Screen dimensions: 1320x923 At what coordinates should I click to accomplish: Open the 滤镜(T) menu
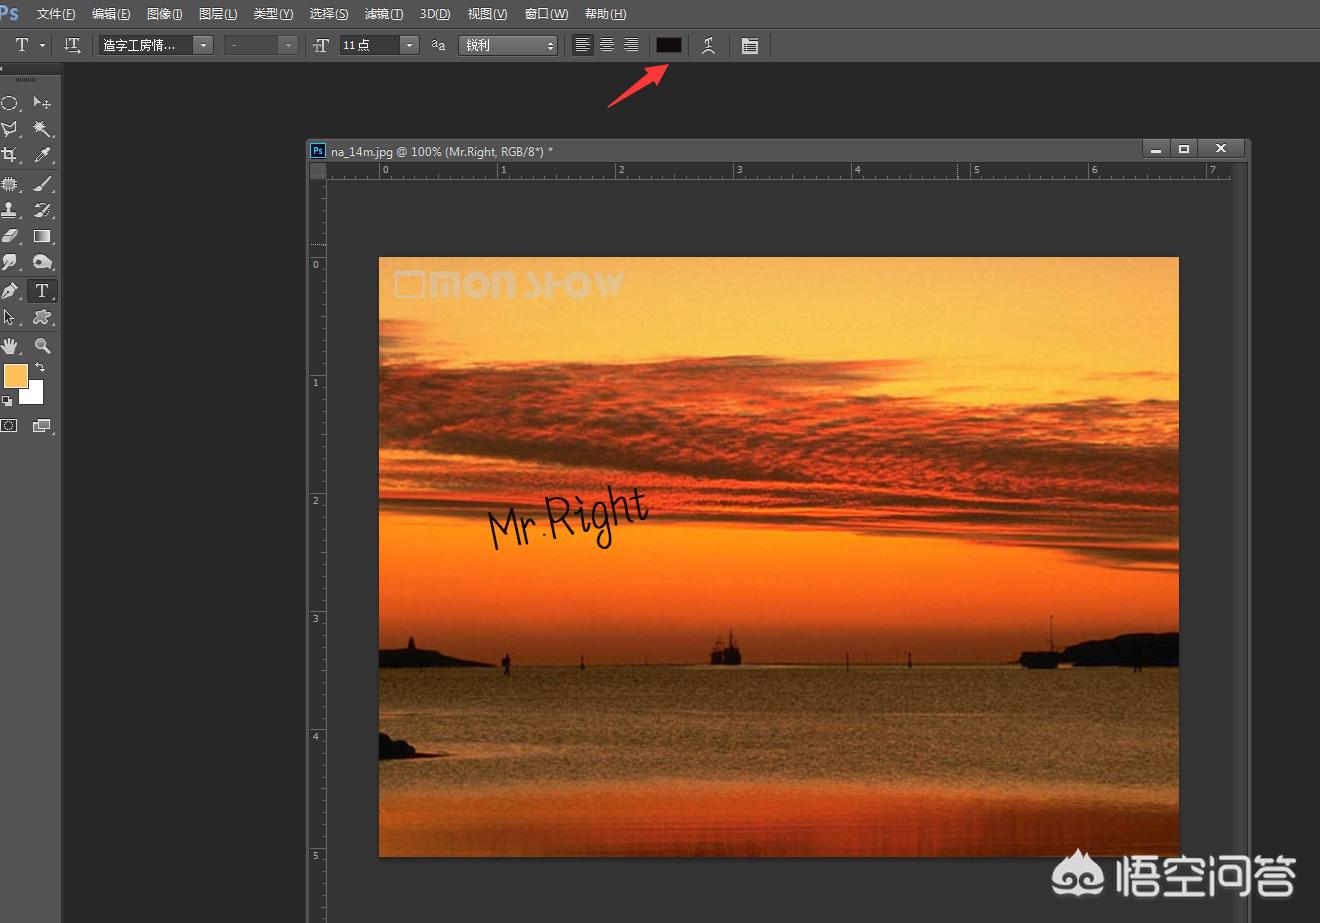[x=384, y=14]
